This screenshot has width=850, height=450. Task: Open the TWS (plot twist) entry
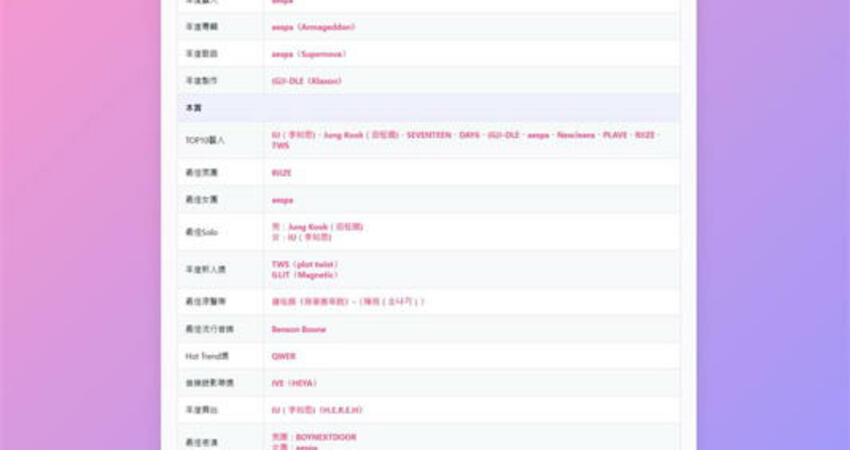click(x=305, y=264)
